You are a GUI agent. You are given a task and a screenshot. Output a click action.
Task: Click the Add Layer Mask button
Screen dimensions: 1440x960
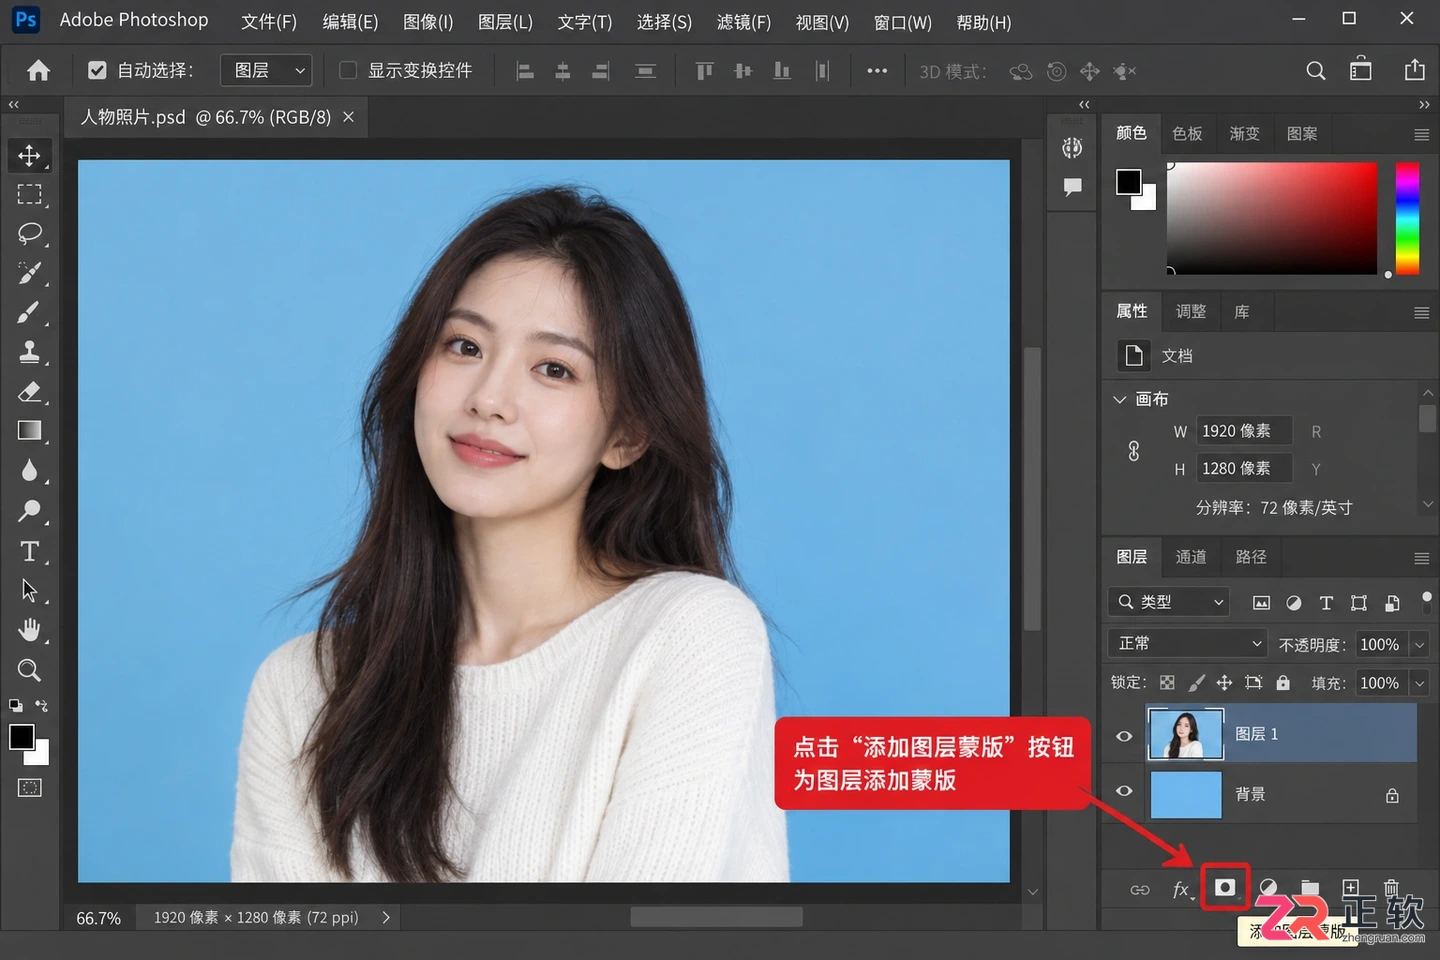coord(1225,887)
